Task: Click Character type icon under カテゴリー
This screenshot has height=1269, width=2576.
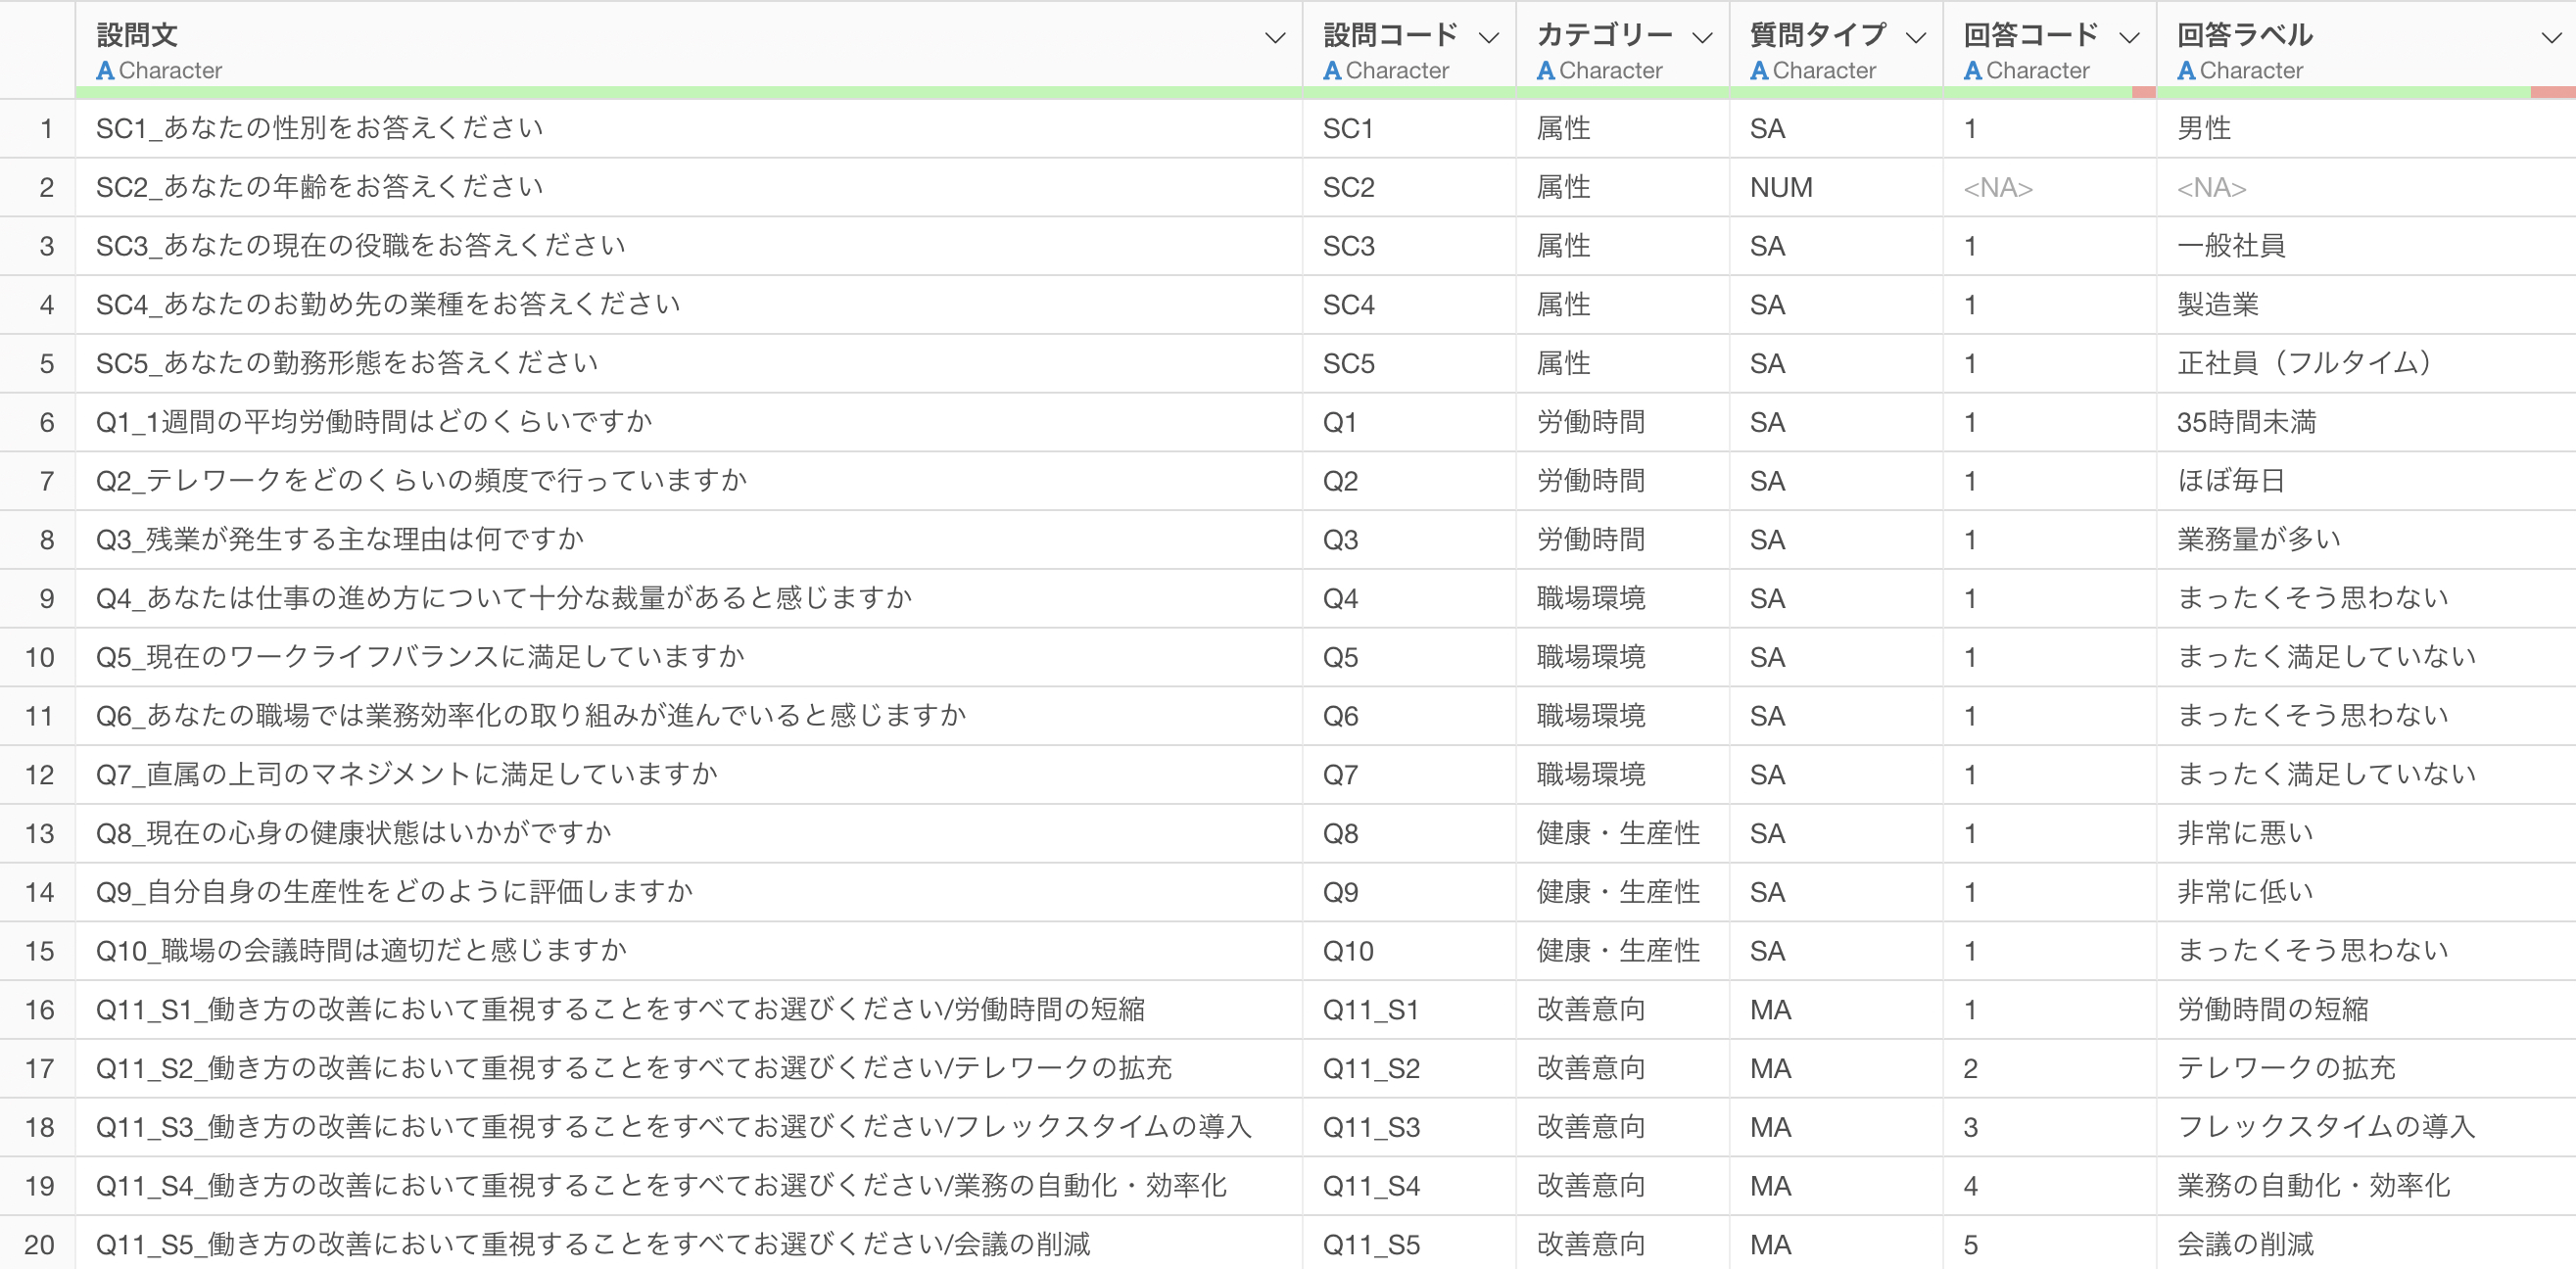Action: pyautogui.click(x=1545, y=71)
